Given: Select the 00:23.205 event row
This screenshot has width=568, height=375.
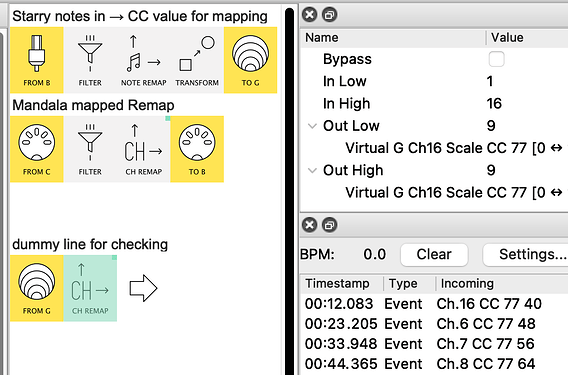Looking at the screenshot, I should (434, 324).
